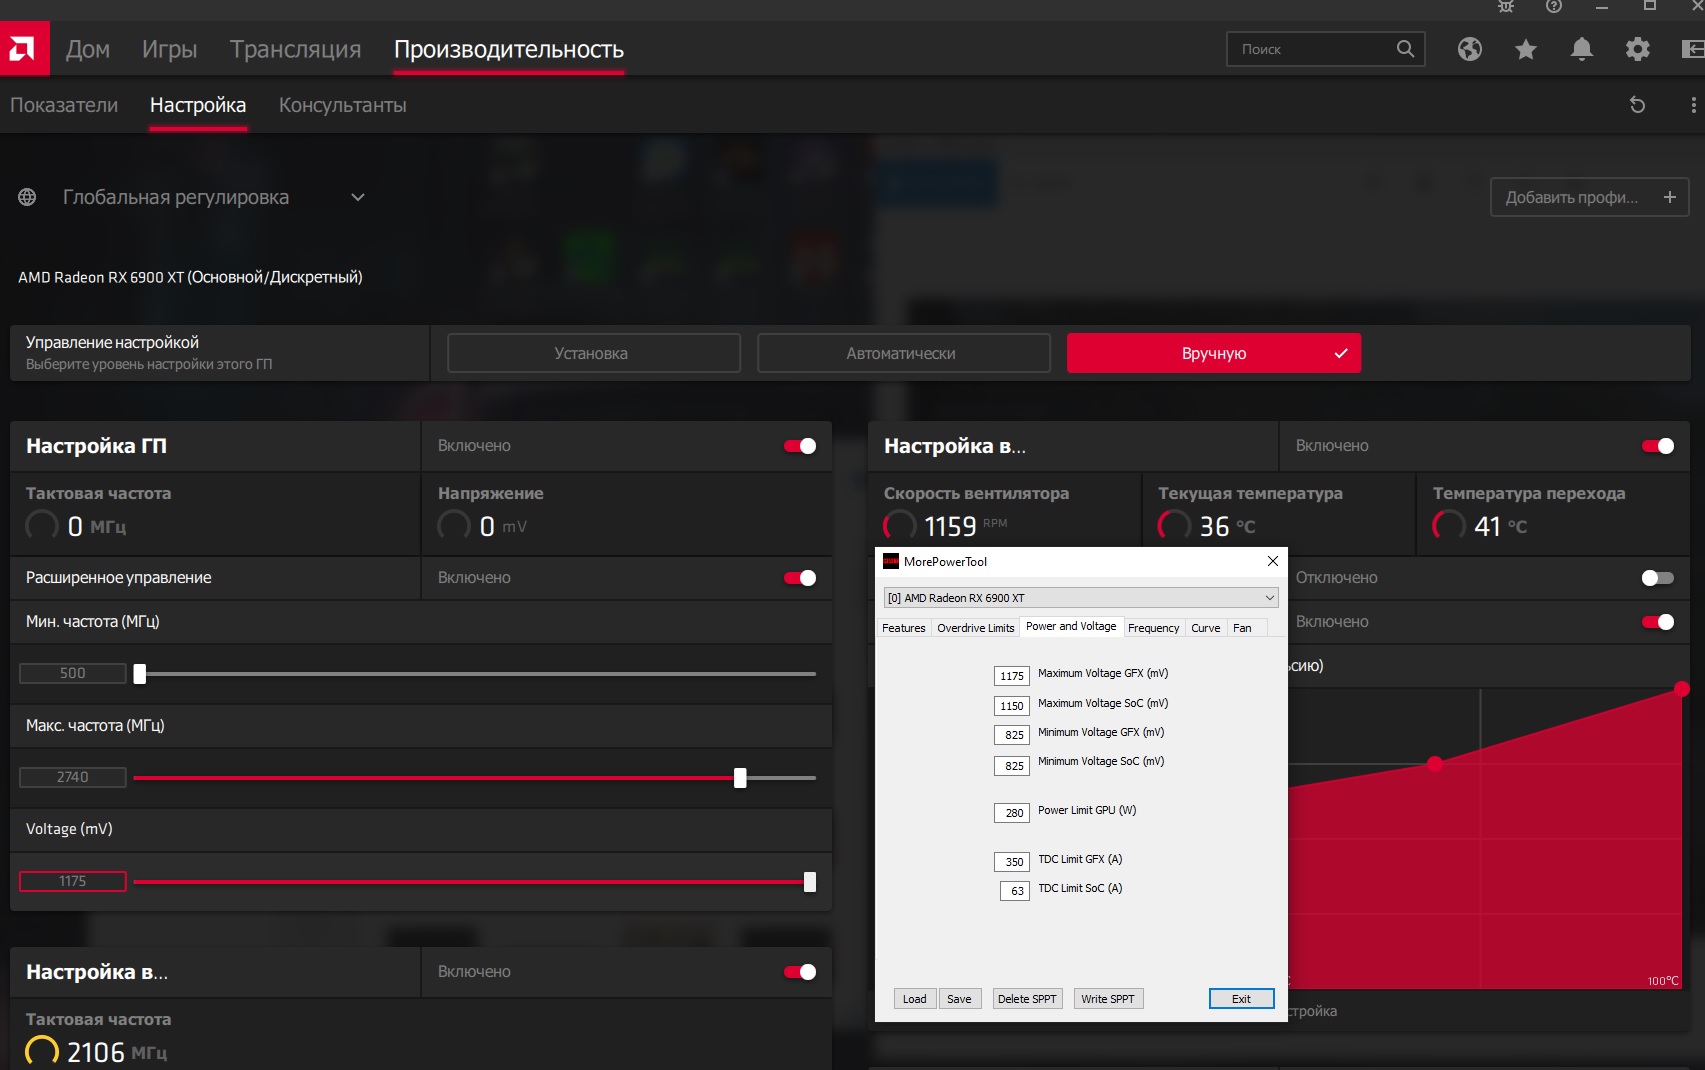Toggle the Настройка ГП switch

(x=800, y=446)
